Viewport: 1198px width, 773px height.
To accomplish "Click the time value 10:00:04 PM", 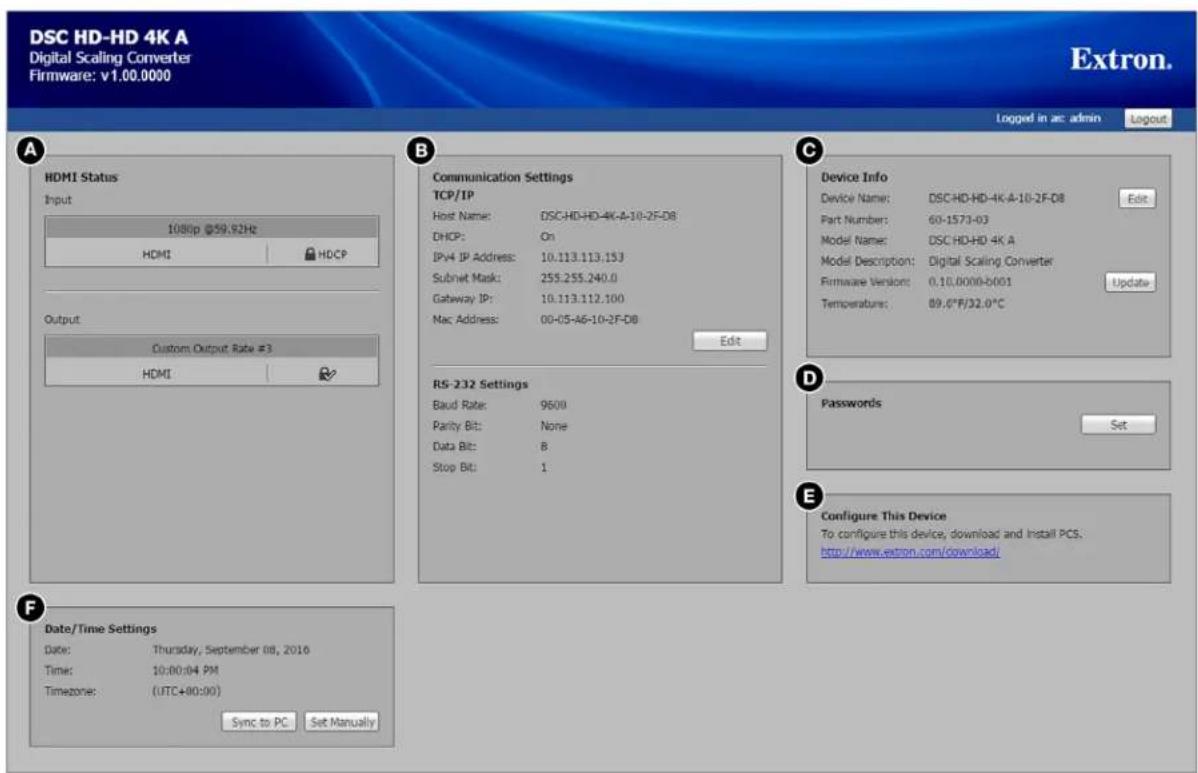I will pos(185,670).
